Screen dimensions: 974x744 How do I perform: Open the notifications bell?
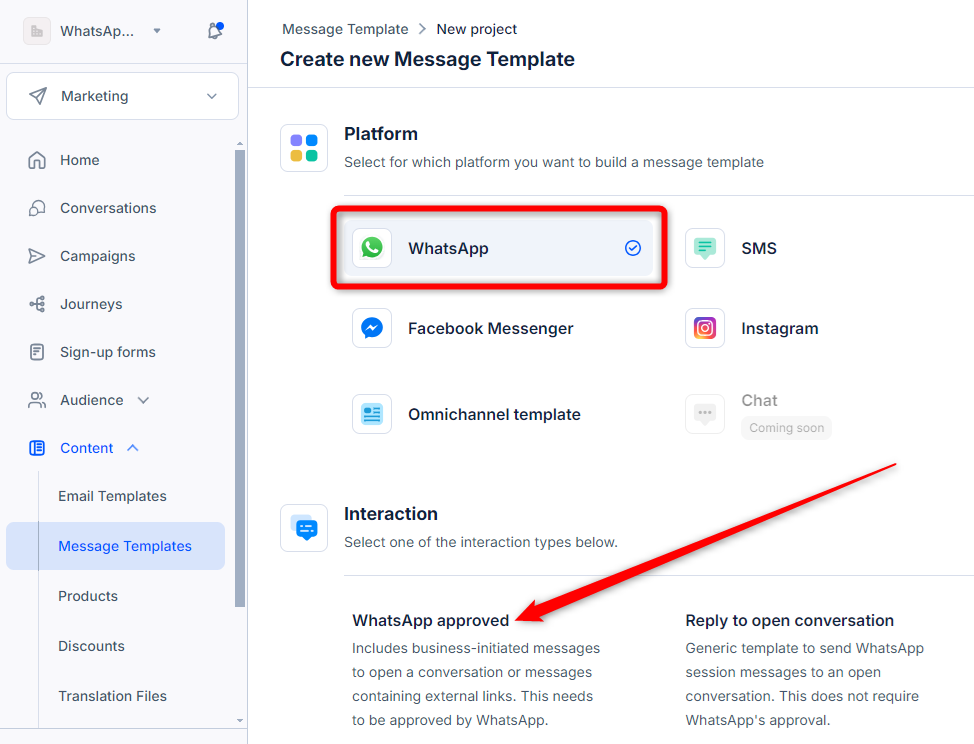click(x=215, y=31)
